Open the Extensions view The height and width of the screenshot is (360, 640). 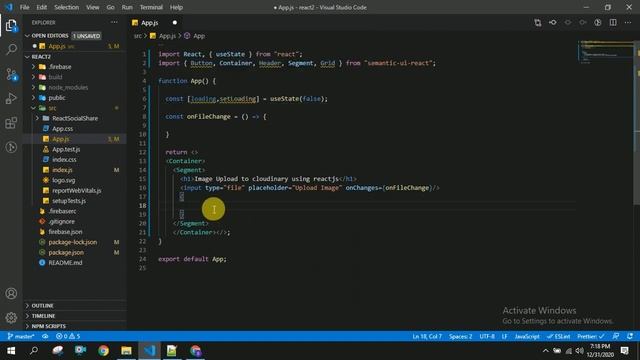tap(11, 122)
